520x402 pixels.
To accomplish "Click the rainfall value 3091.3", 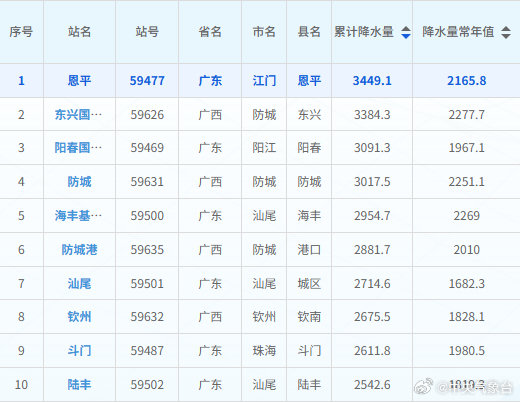I will [372, 148].
